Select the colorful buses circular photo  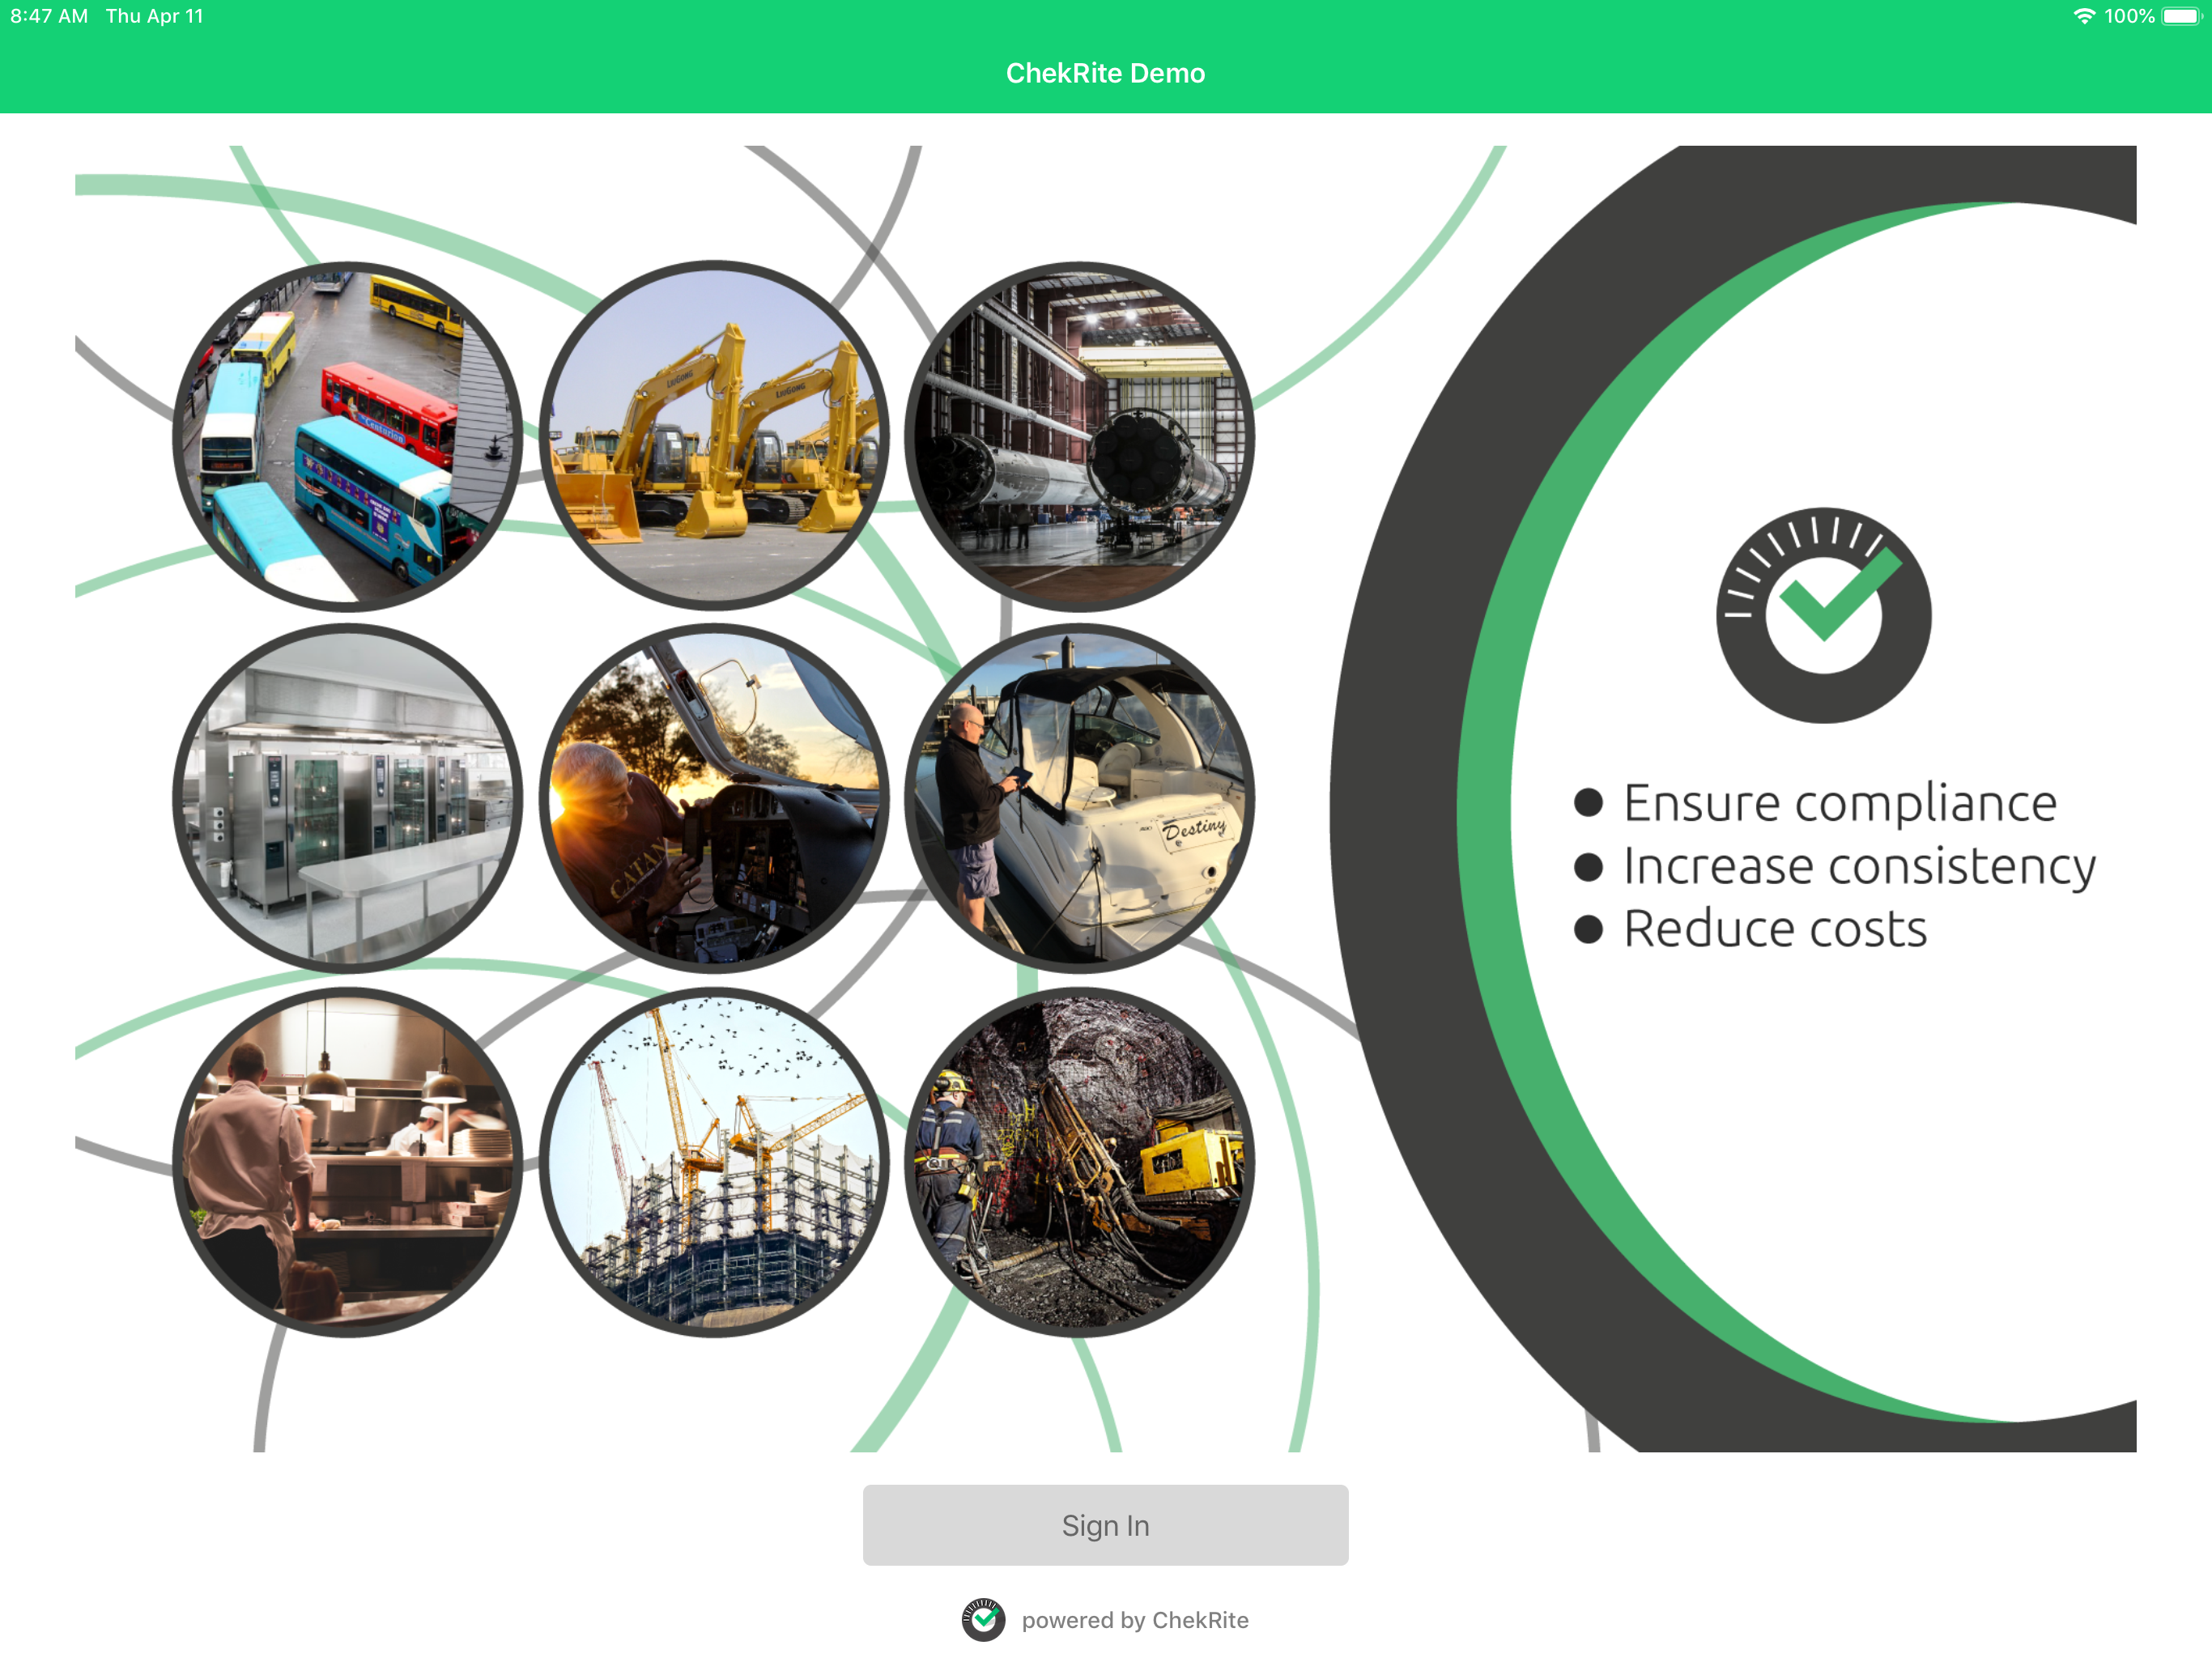(x=347, y=437)
